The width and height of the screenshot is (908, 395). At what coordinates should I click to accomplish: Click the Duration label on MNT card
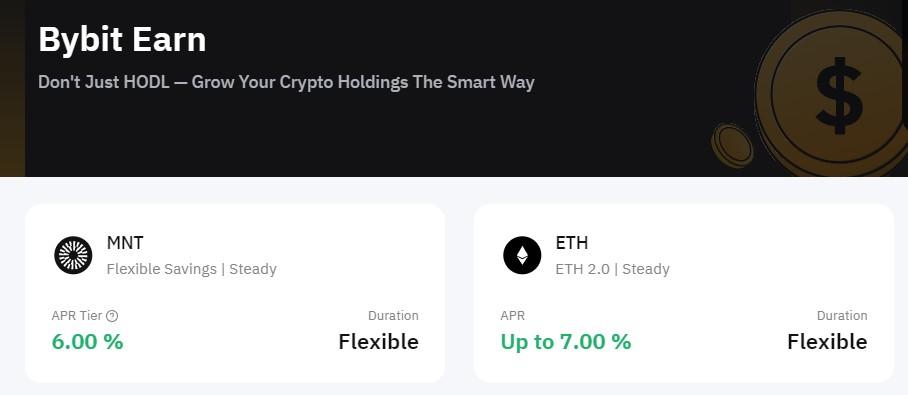click(x=393, y=316)
